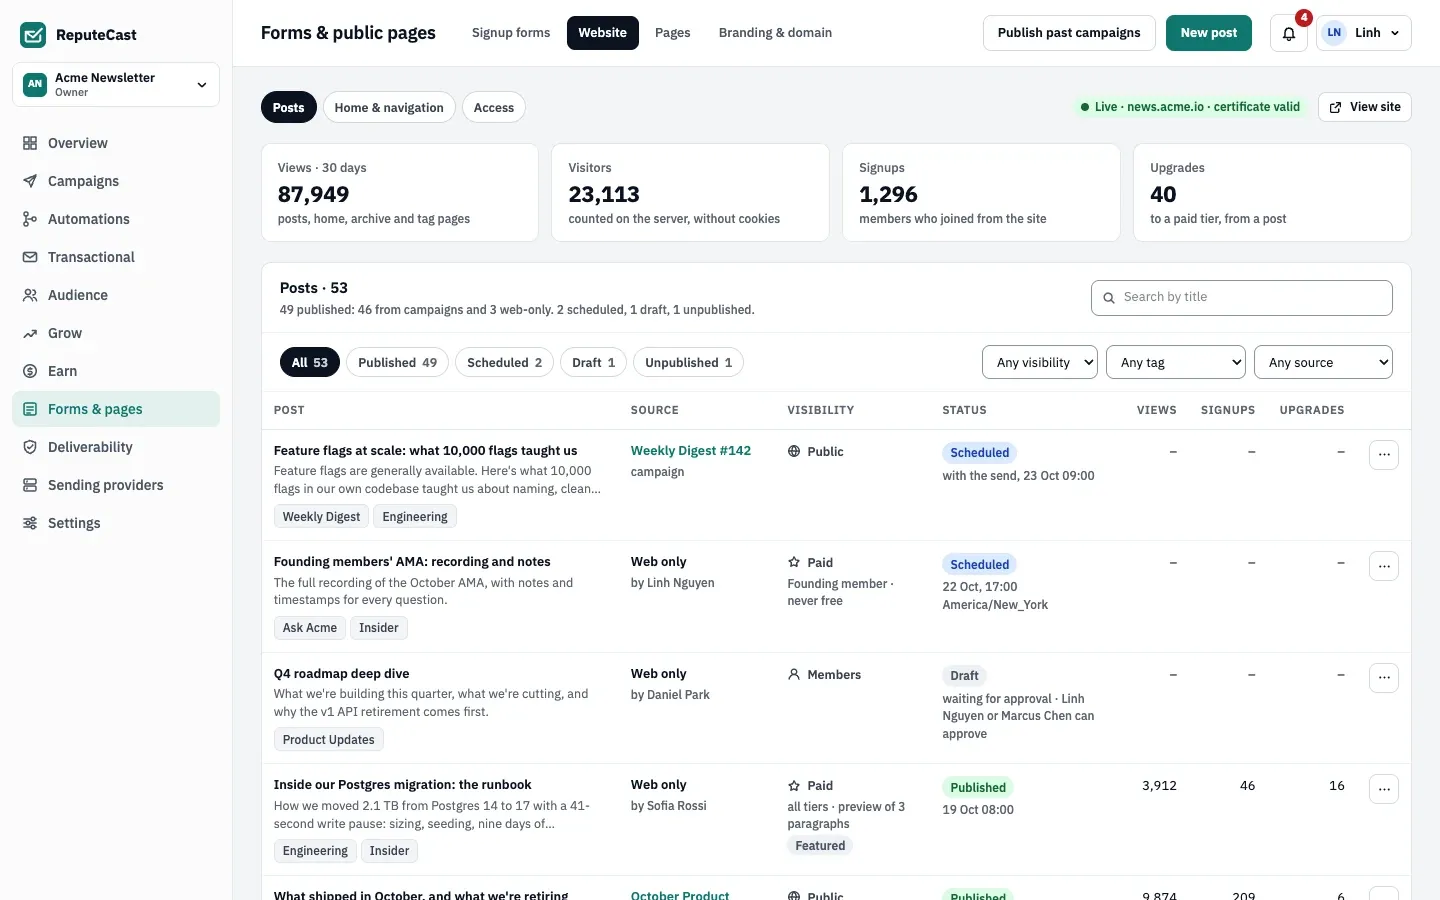Screen dimensions: 1440x900
Task: Click the New post button
Action: [x=1209, y=33]
